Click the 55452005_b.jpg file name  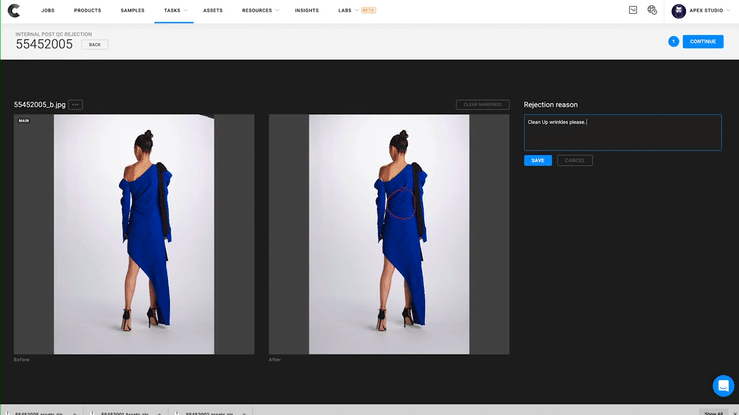click(x=40, y=105)
